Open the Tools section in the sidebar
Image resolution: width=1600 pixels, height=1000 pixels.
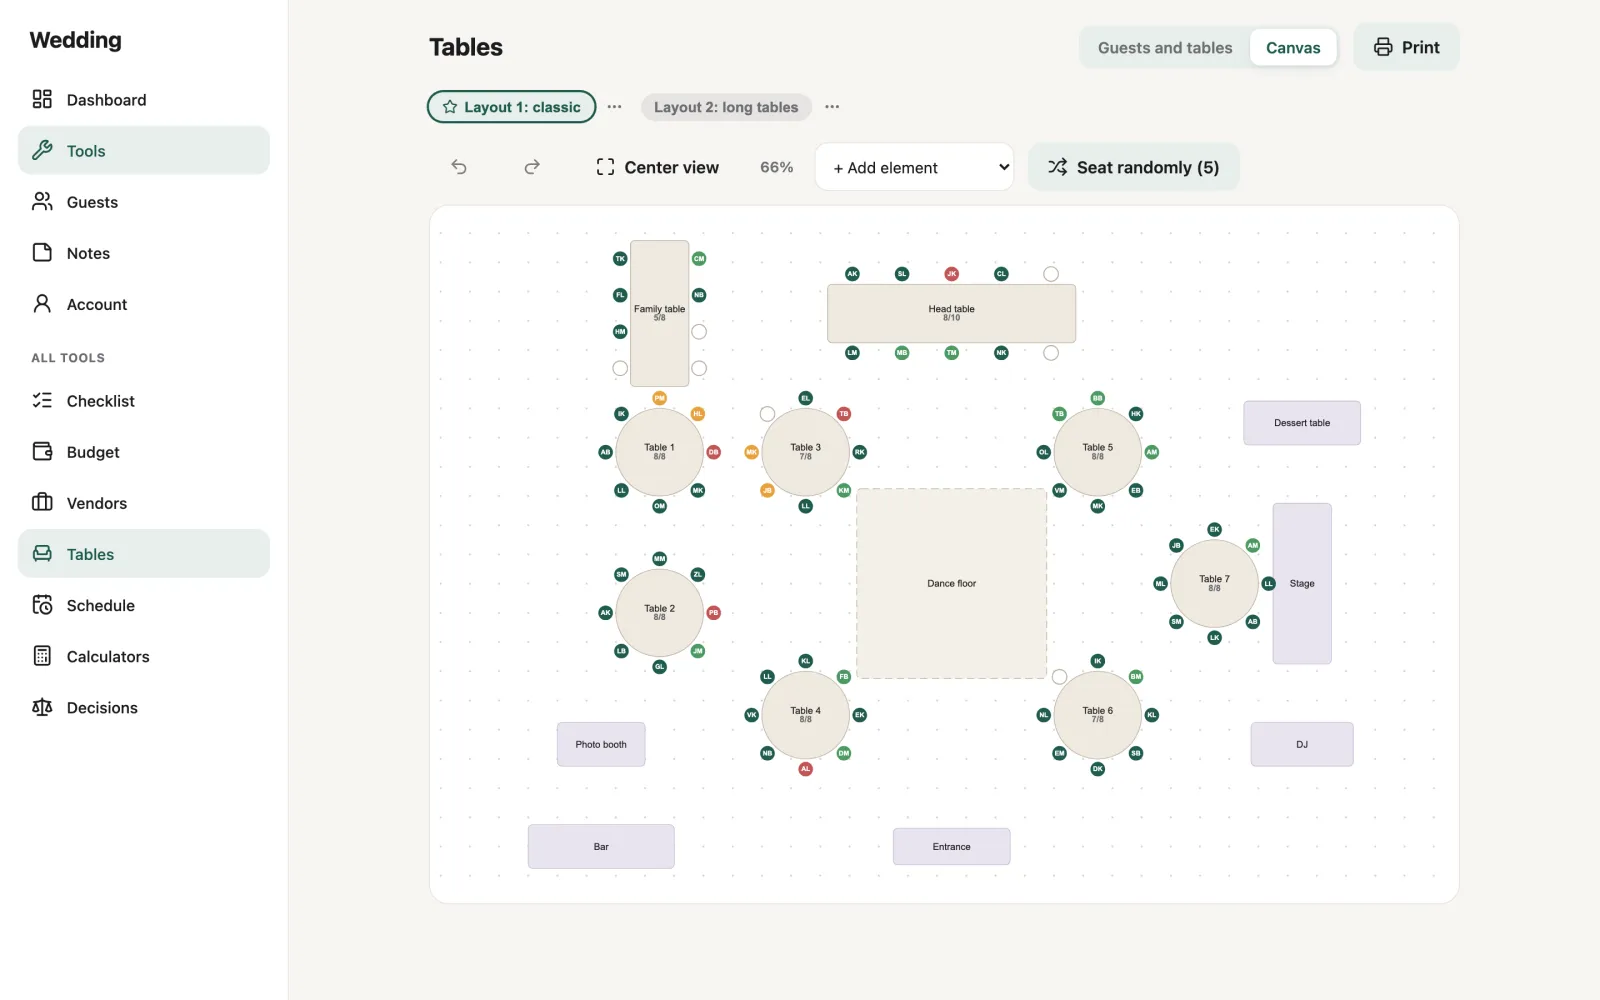coord(144,151)
